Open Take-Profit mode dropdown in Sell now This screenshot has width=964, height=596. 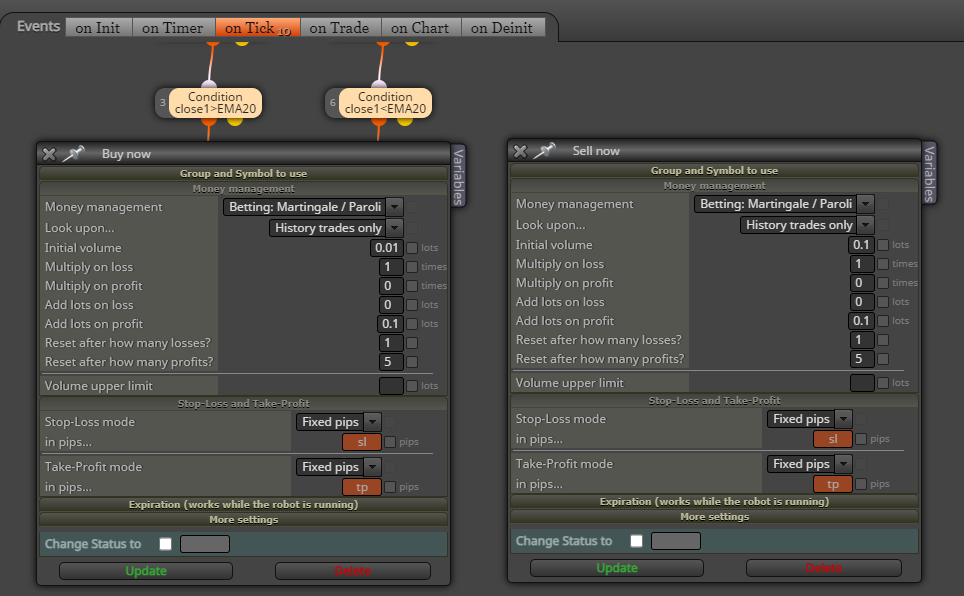809,463
